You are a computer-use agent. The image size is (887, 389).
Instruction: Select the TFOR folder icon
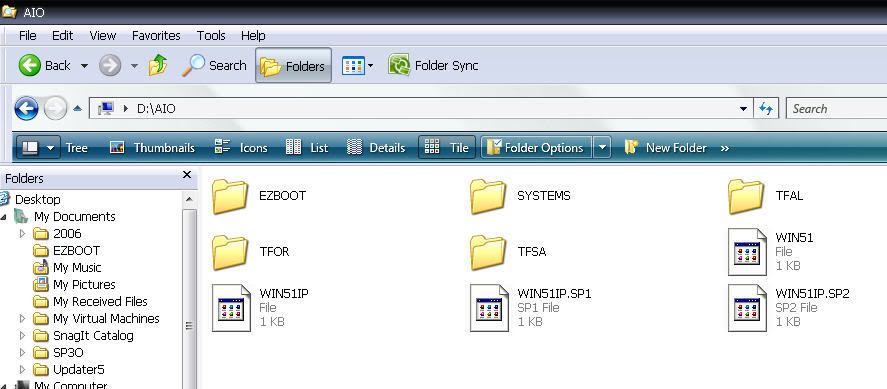coord(230,252)
